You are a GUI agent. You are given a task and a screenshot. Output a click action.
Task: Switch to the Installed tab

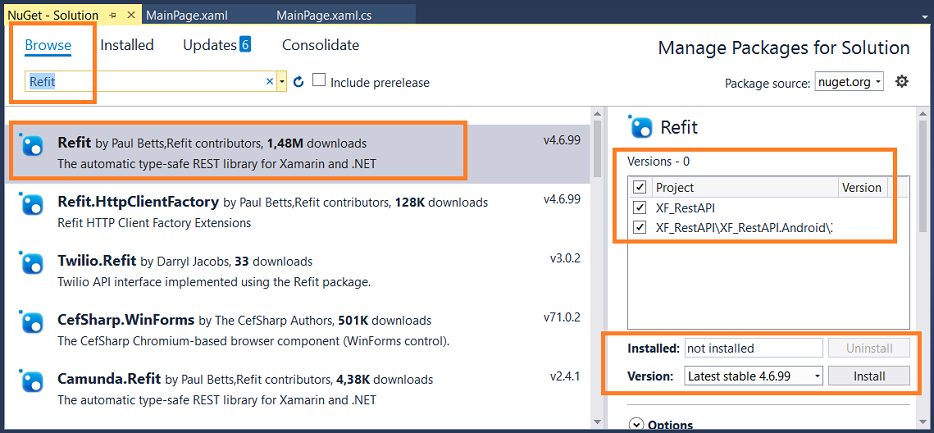tap(127, 45)
